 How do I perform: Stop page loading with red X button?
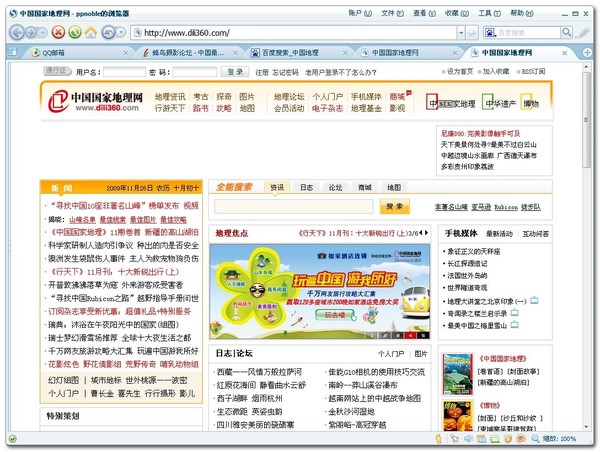58,33
